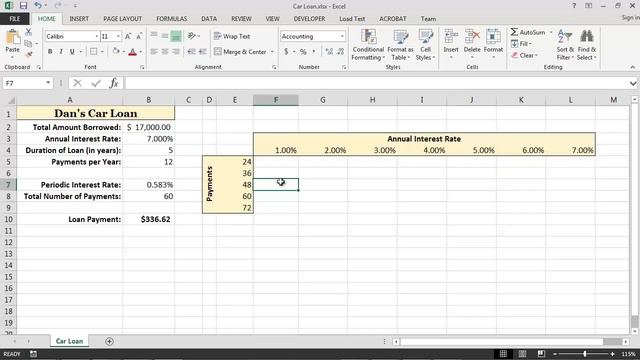Image resolution: width=640 pixels, height=360 pixels.
Task: Toggle Italic formatting
Action: [61, 51]
